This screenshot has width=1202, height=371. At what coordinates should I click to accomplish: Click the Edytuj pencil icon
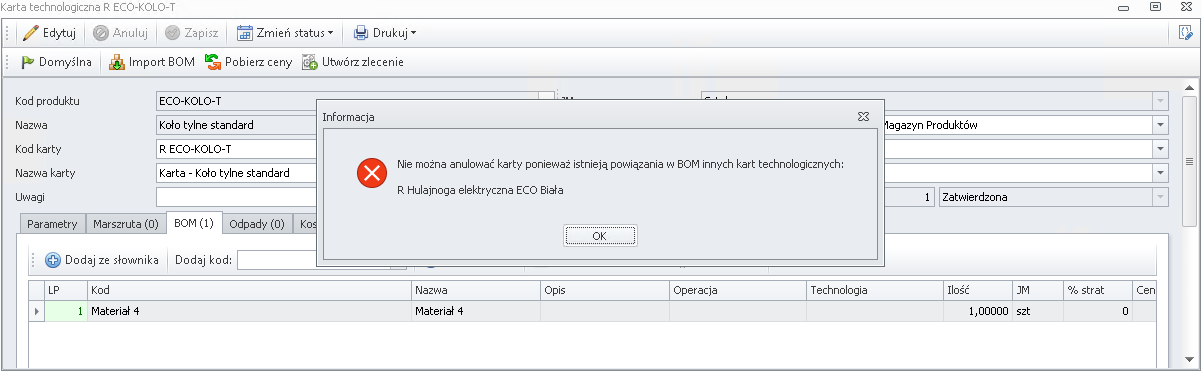pos(31,32)
